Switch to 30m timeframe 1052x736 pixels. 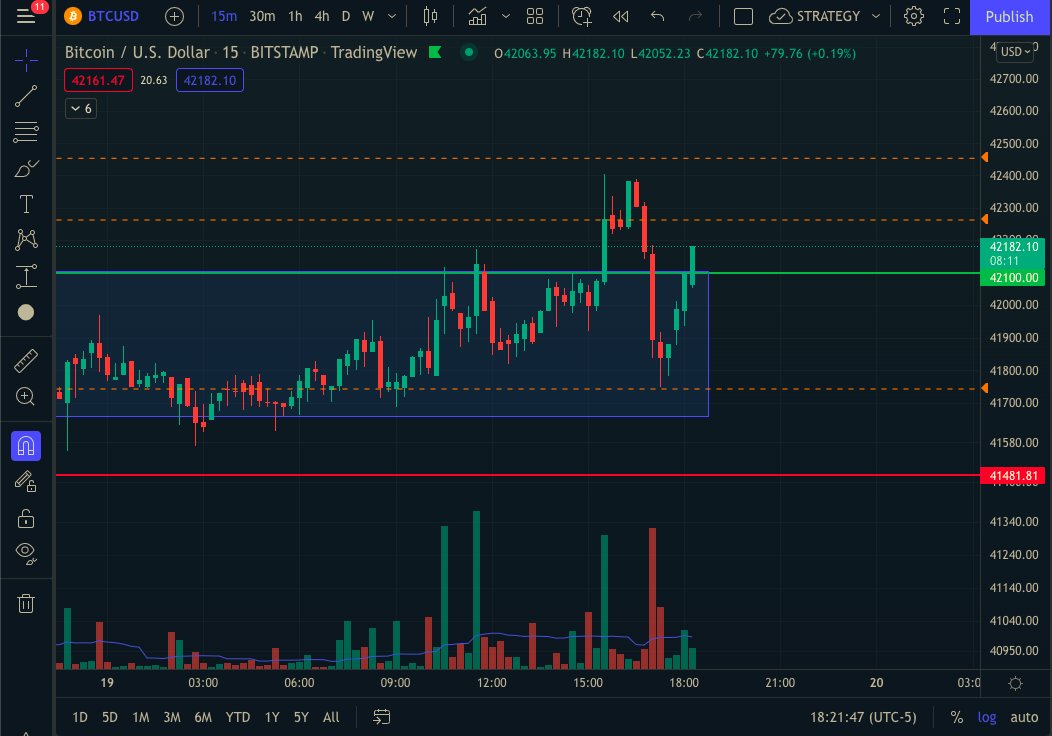click(x=262, y=16)
